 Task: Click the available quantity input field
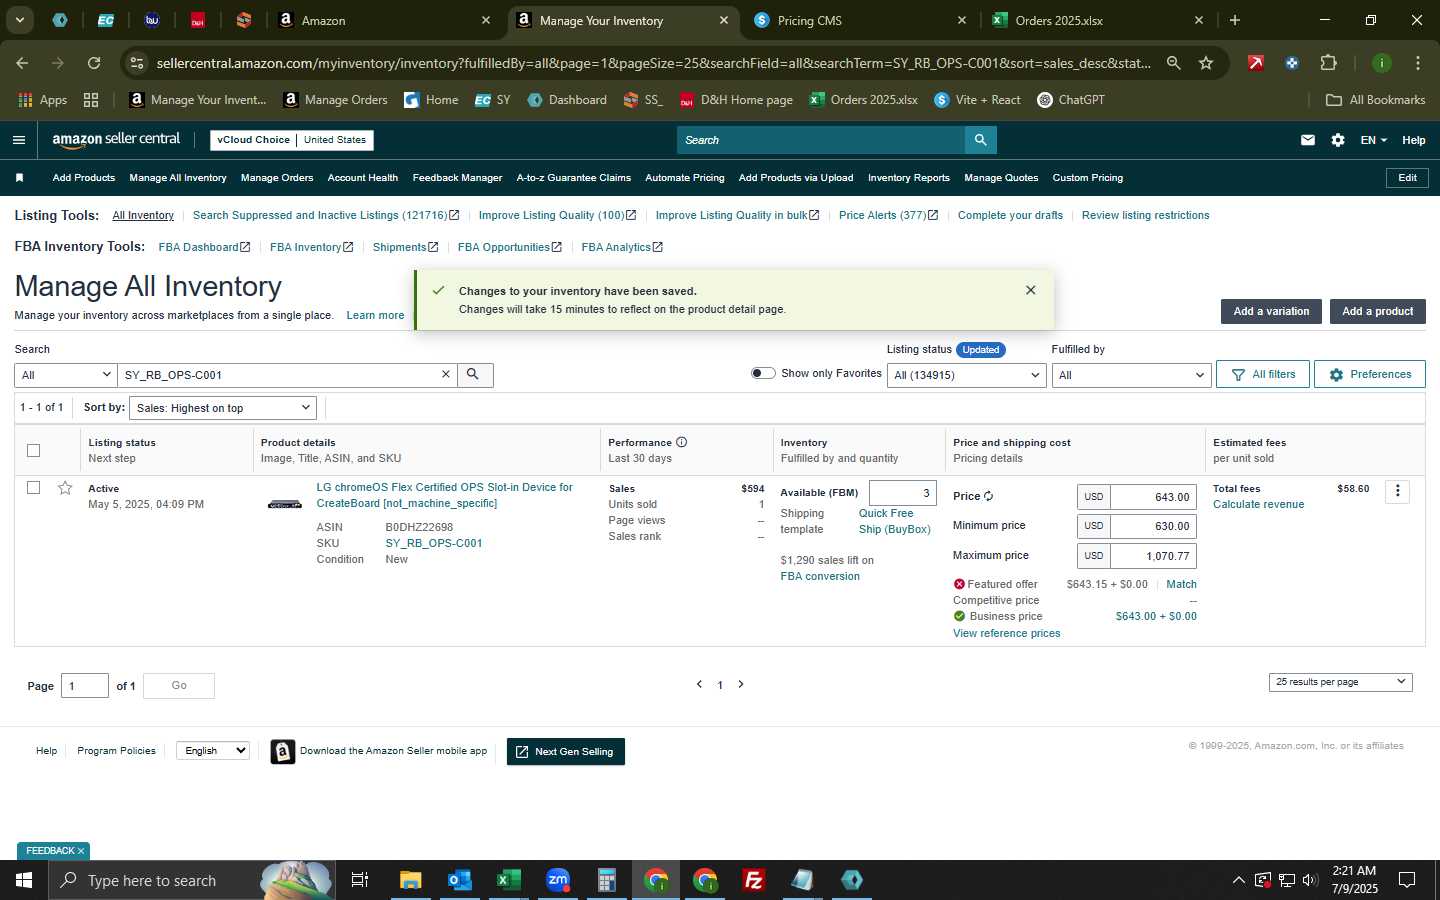(x=902, y=493)
